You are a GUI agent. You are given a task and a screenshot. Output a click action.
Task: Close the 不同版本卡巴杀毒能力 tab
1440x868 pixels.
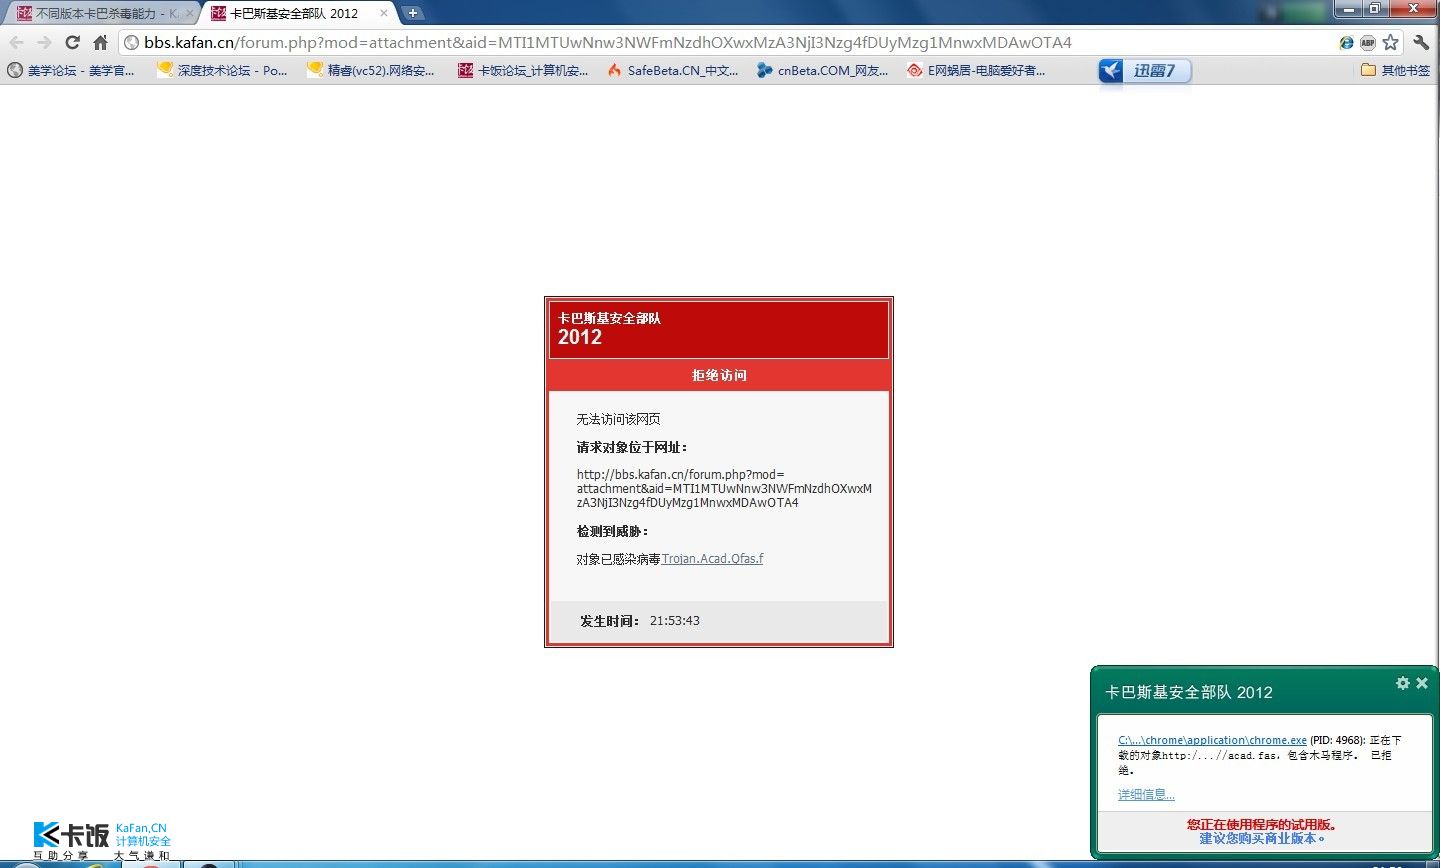point(189,13)
